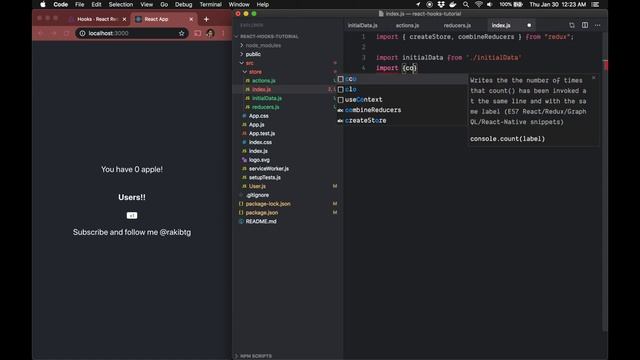Click the cast icon in browser toolbar

point(198,33)
